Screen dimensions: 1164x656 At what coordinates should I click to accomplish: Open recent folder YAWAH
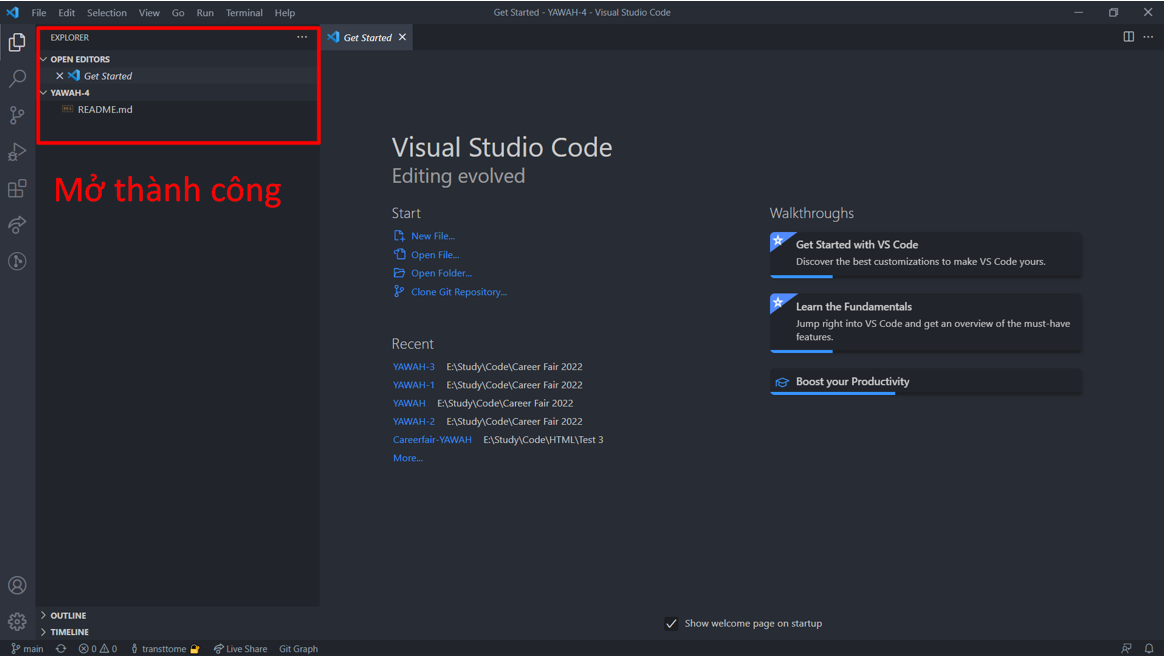tap(409, 403)
